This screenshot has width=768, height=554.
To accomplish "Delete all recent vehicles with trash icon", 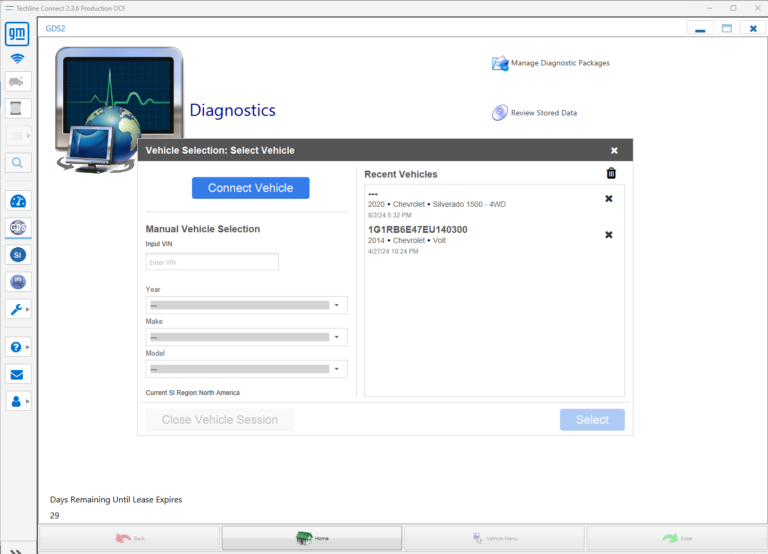I will coord(611,173).
